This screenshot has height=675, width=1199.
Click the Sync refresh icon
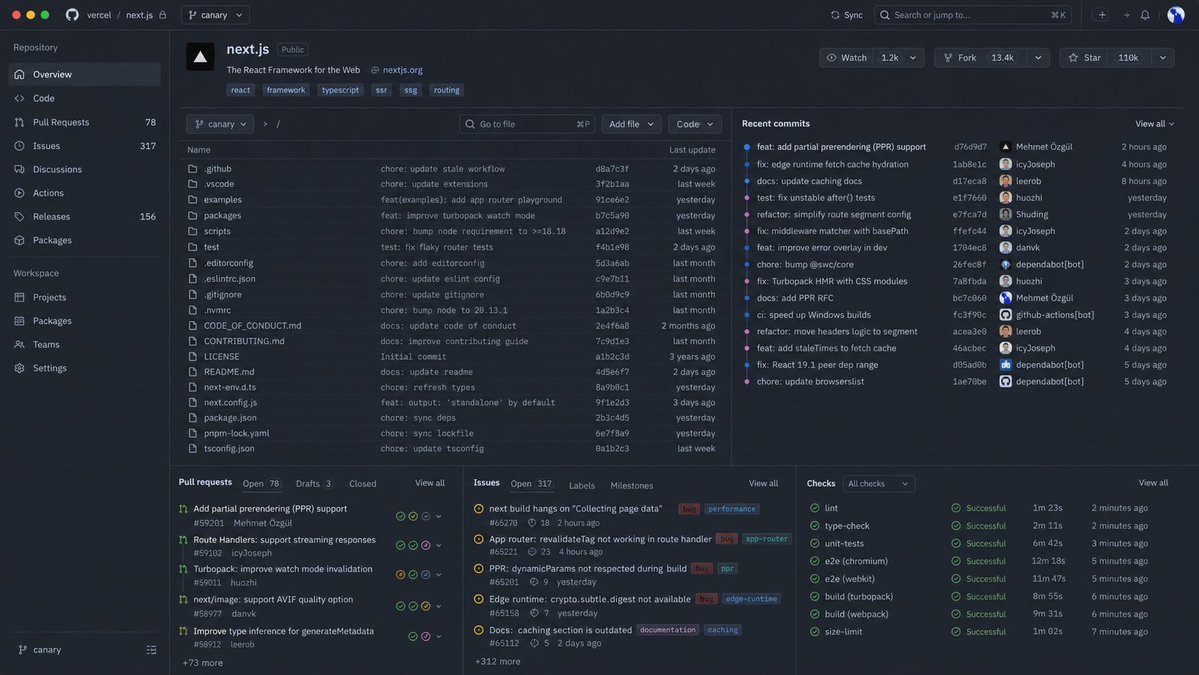834,15
